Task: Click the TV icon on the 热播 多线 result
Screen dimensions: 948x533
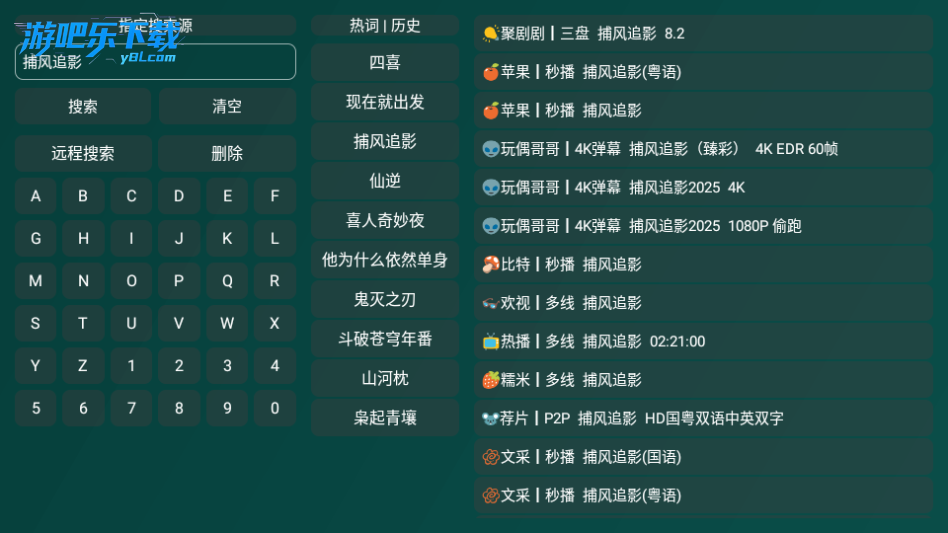Action: (x=490, y=341)
